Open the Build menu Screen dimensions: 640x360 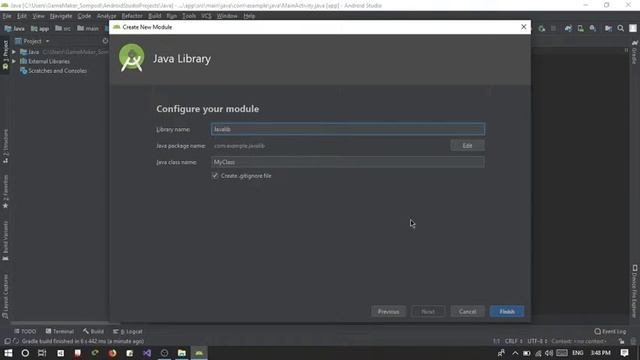155,16
